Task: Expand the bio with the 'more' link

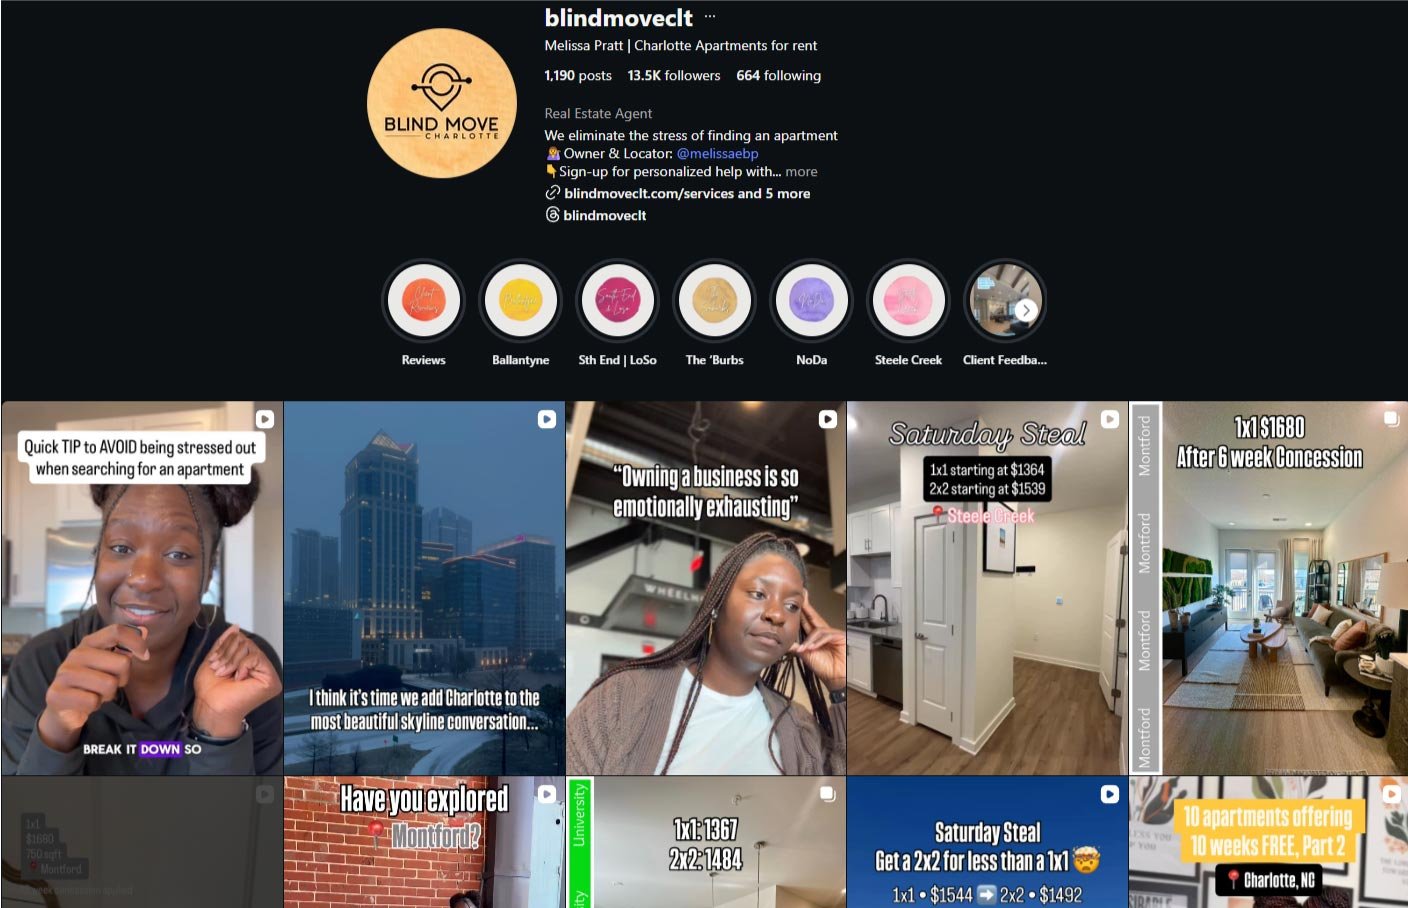Action: [801, 172]
